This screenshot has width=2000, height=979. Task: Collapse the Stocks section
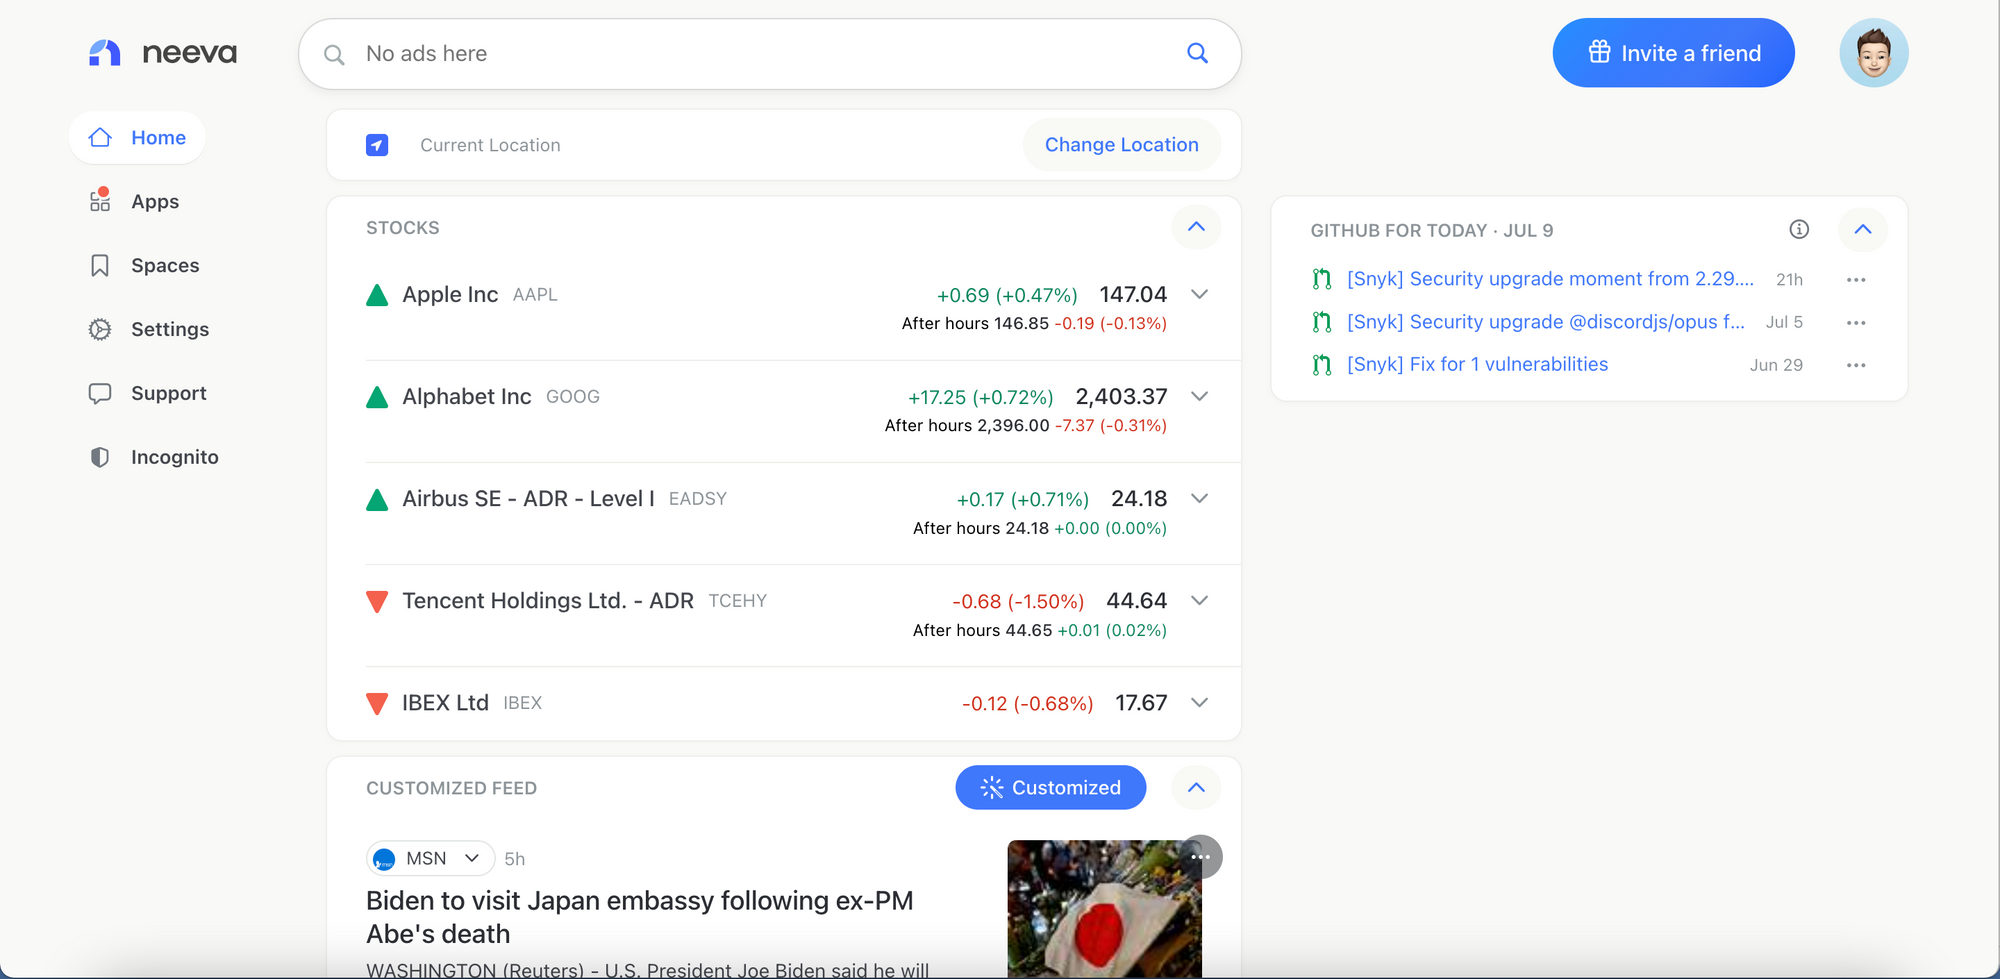coord(1196,227)
